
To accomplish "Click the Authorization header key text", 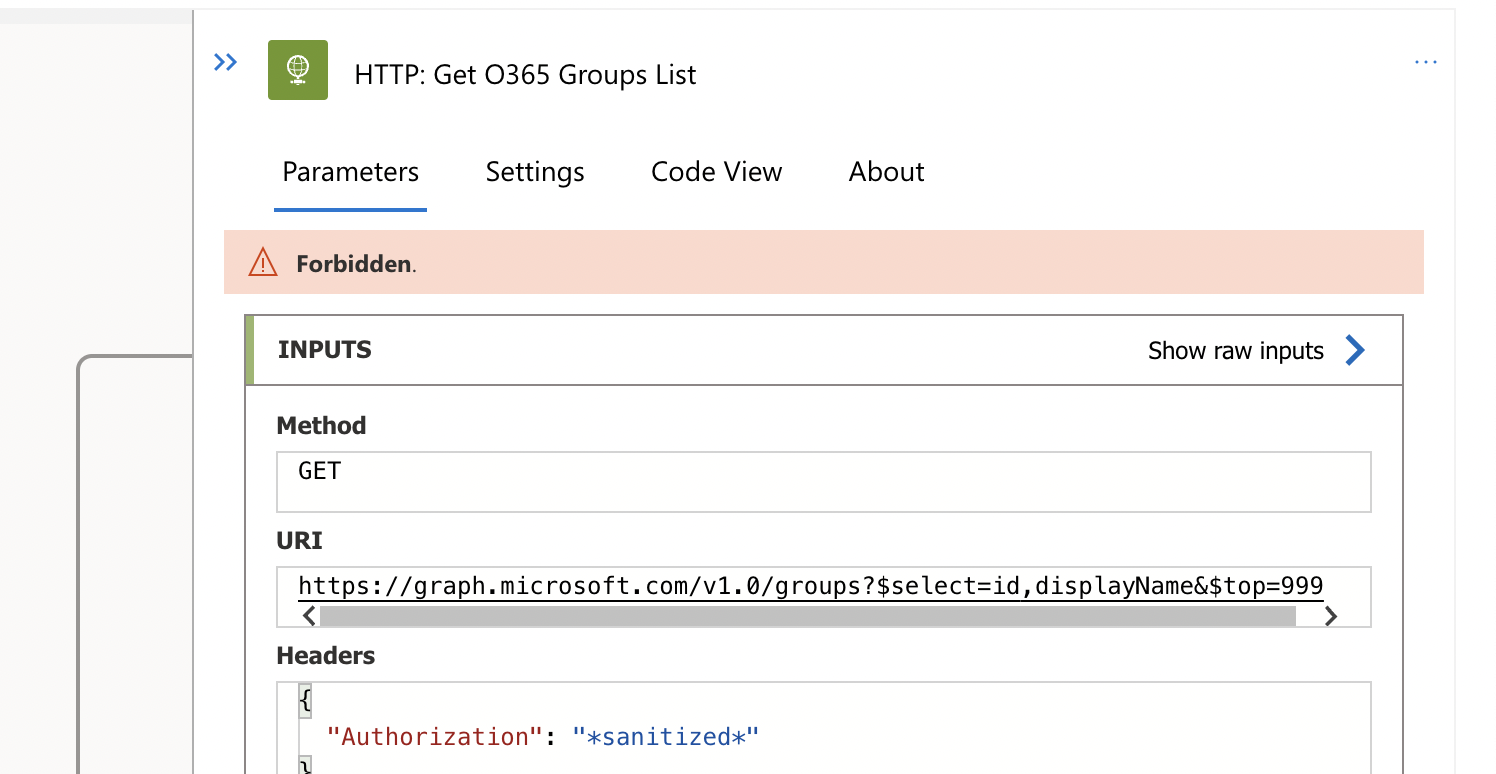I will 435,737.
